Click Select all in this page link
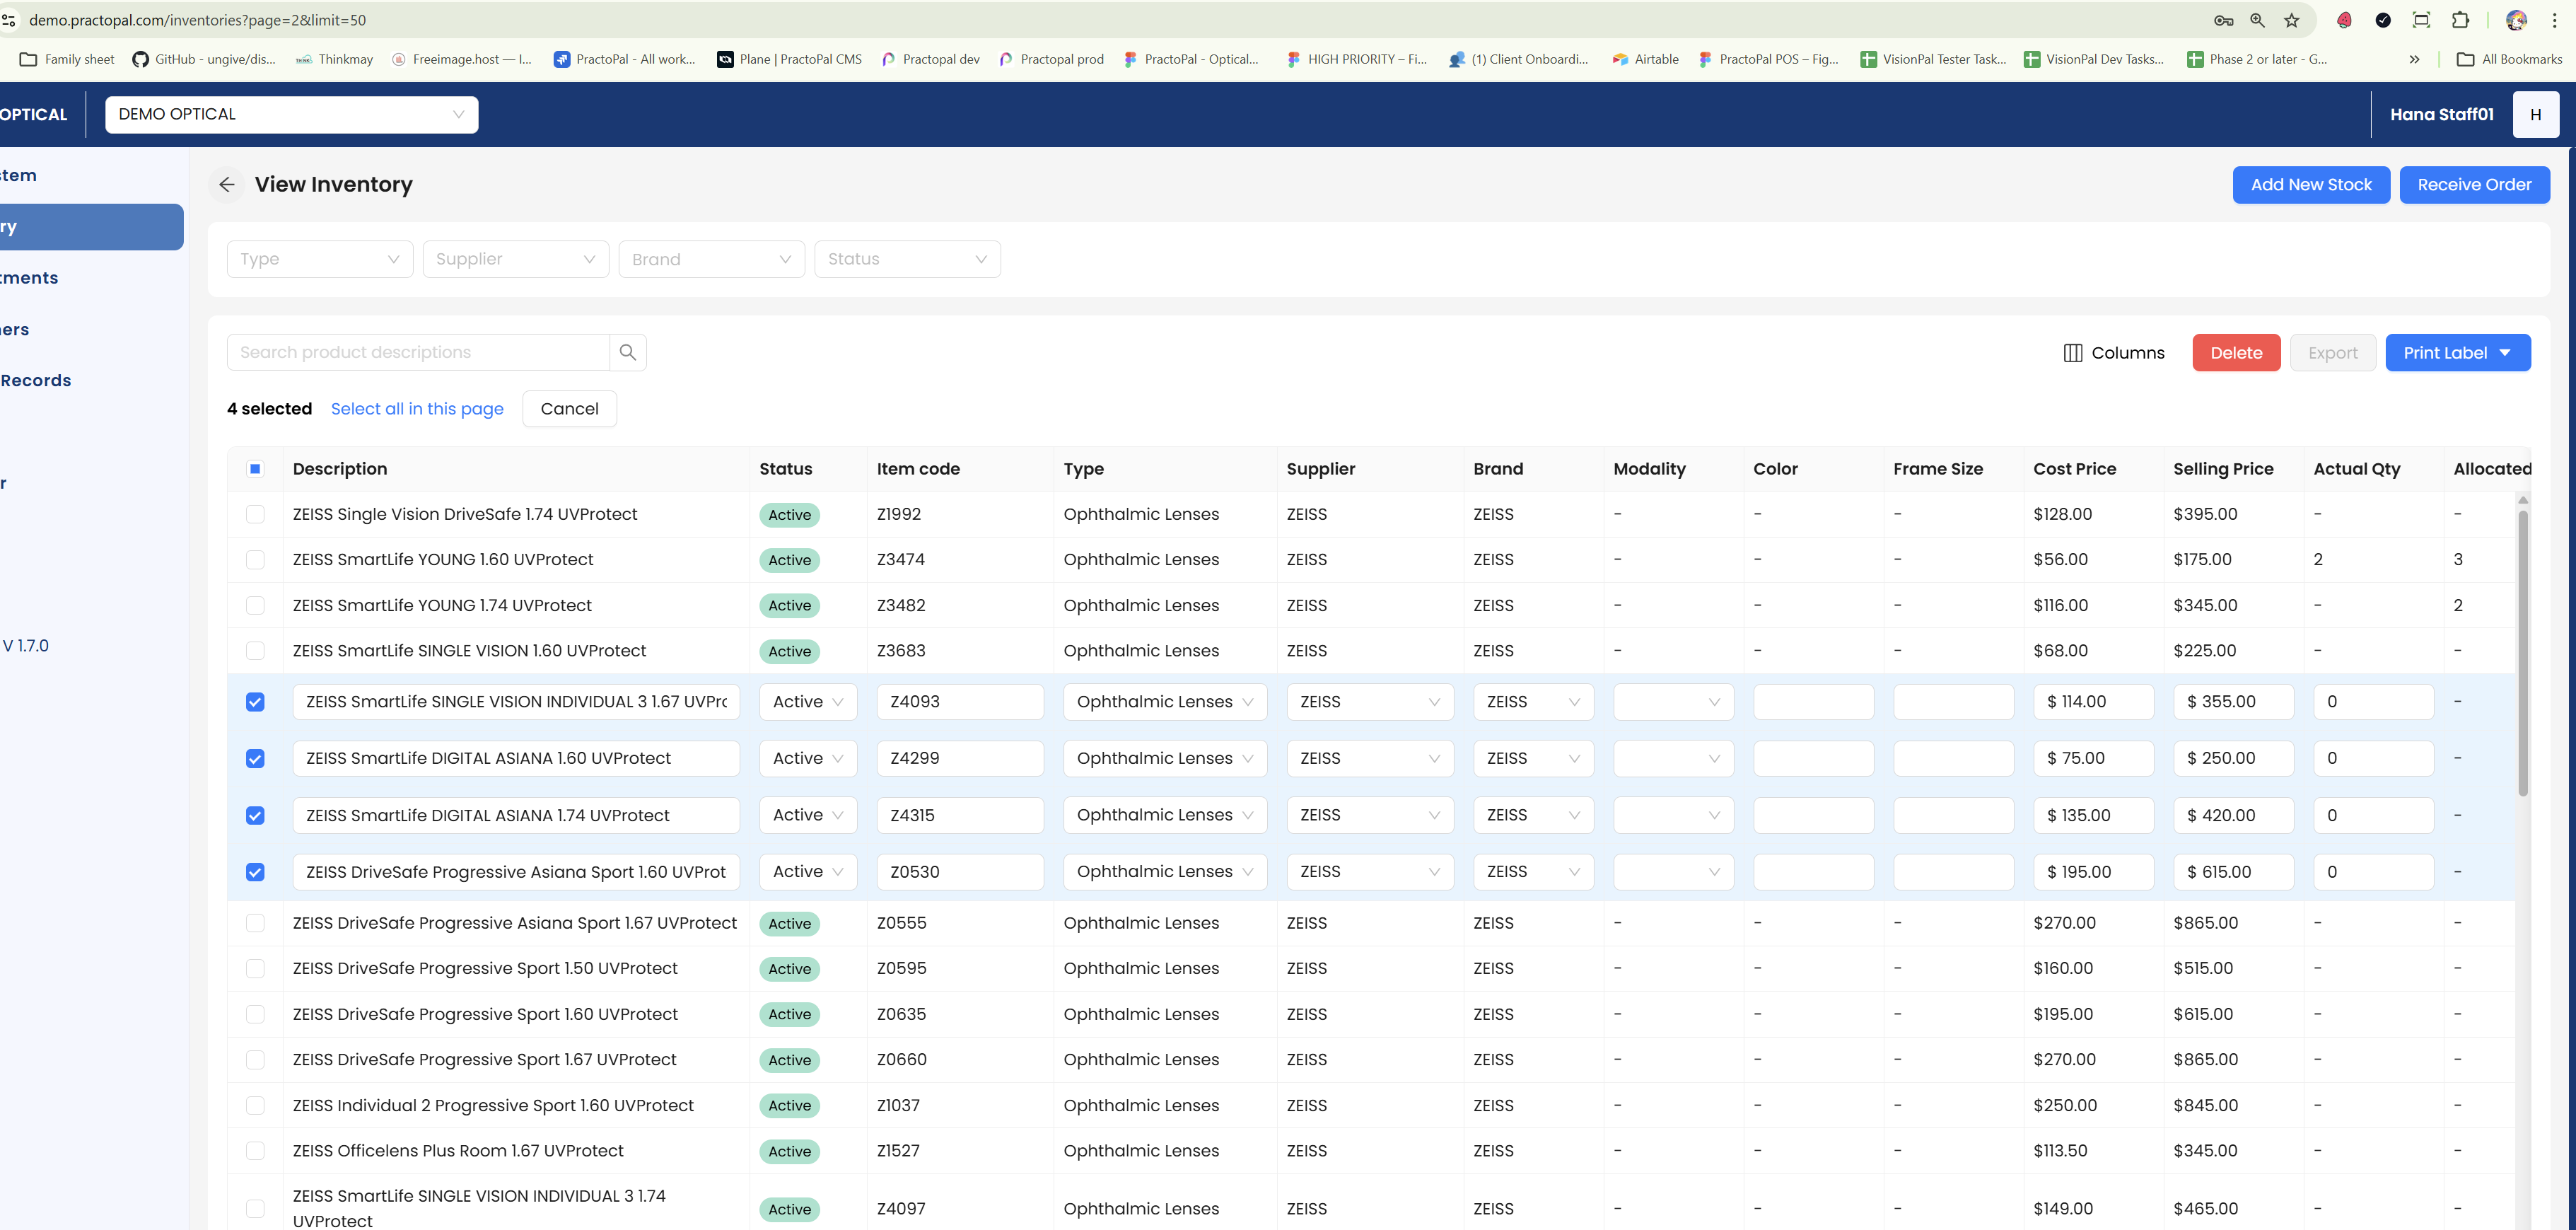The image size is (2576, 1230). coord(417,409)
